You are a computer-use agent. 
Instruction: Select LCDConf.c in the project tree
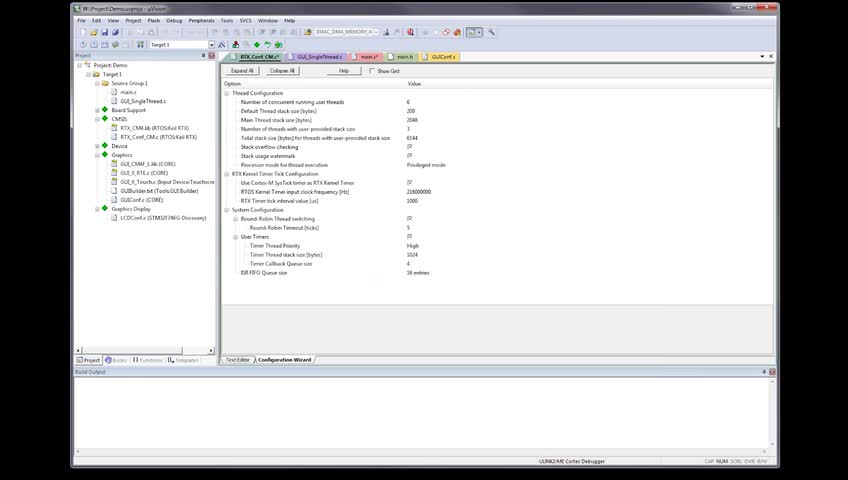click(163, 218)
